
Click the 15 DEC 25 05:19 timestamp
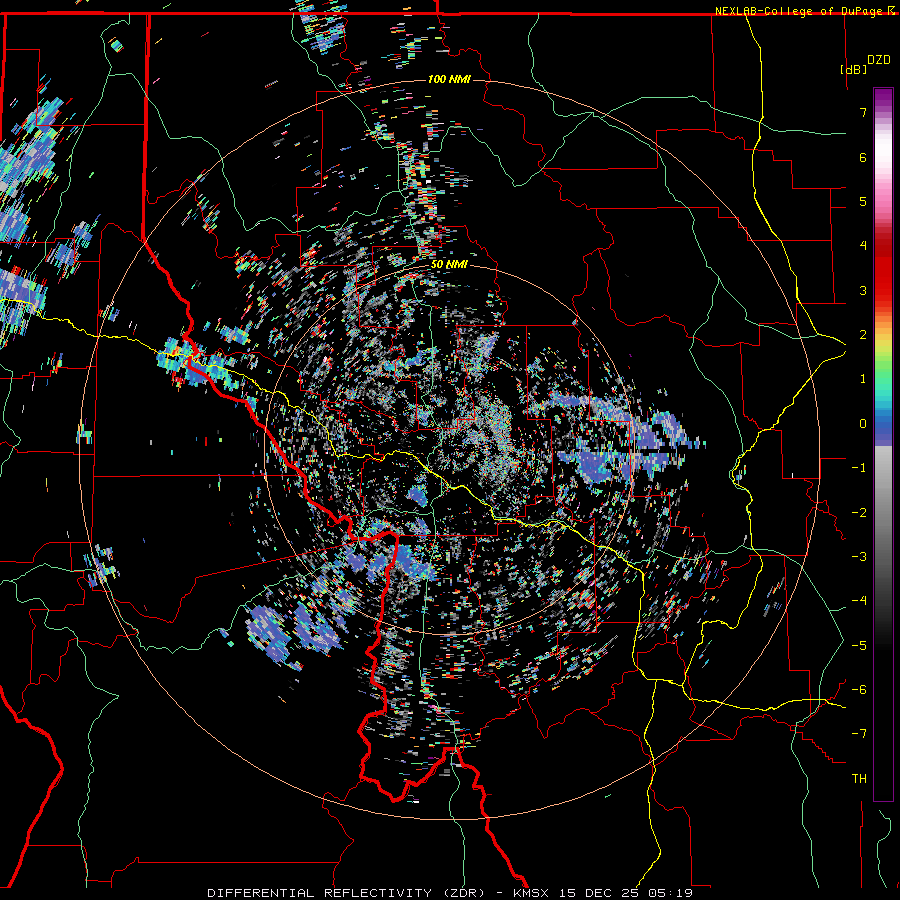point(626,893)
